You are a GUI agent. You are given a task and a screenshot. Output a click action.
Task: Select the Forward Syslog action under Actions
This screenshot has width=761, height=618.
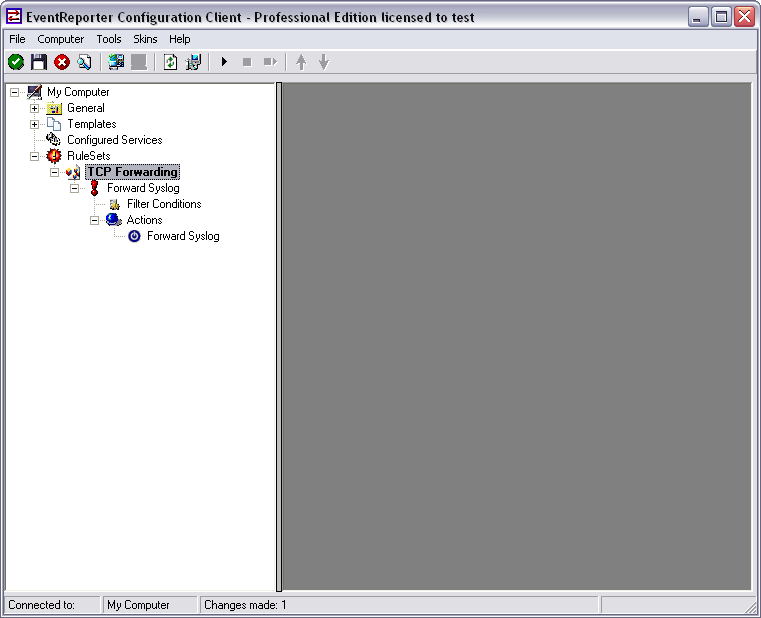click(x=183, y=236)
